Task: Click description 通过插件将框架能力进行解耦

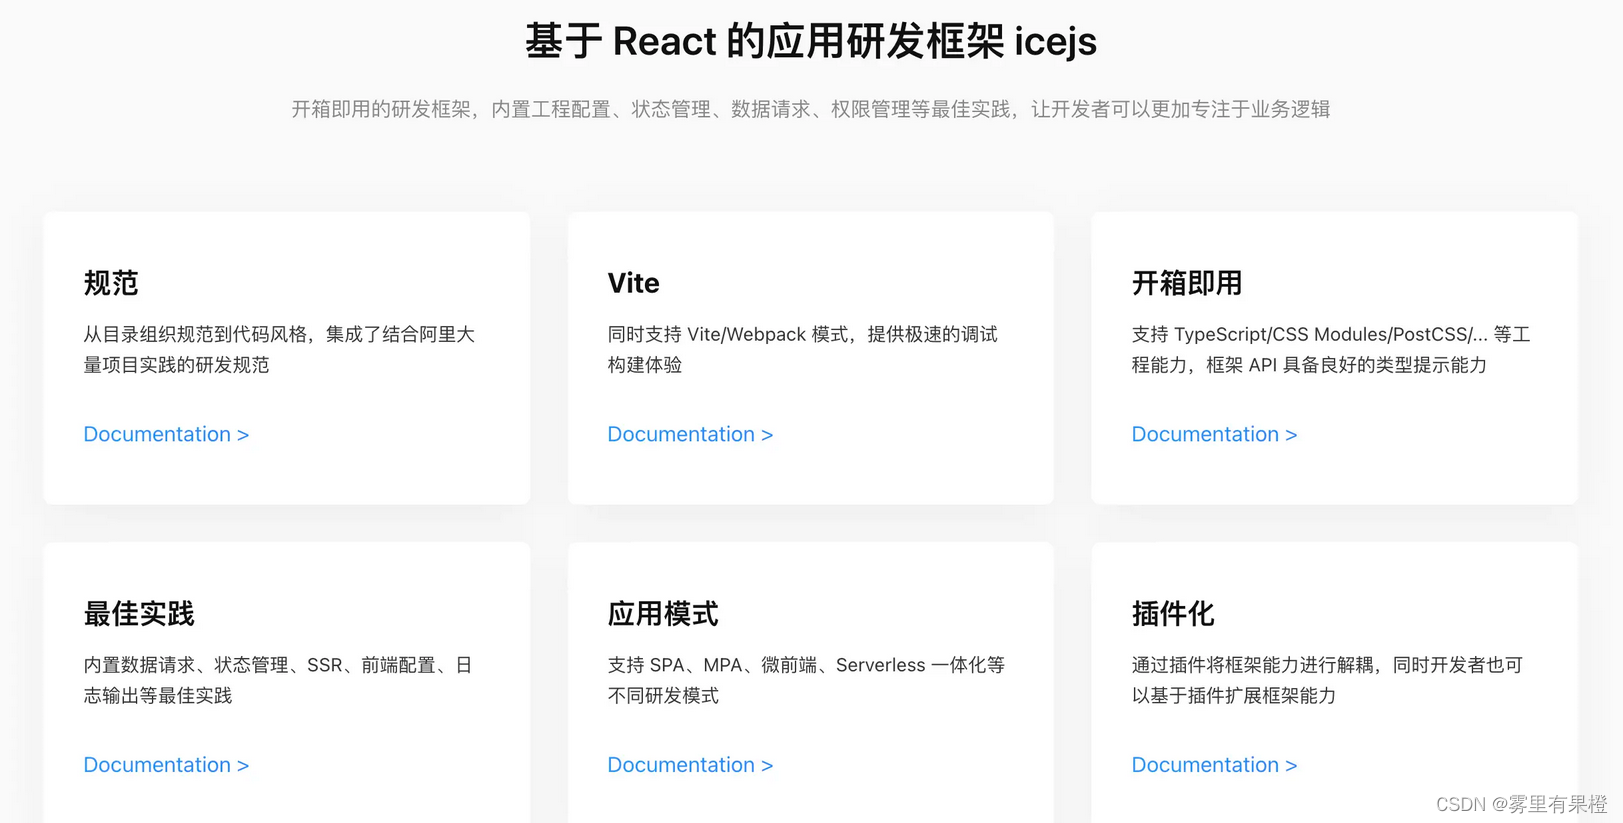Action: (1327, 680)
